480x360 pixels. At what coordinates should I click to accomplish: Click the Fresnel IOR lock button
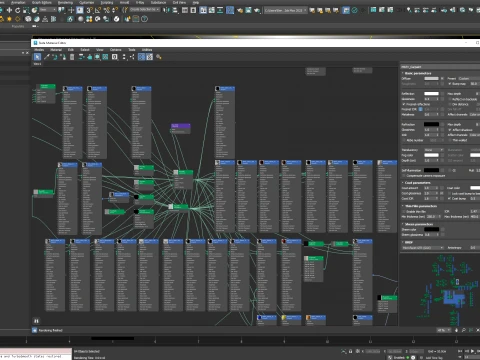click(420, 109)
